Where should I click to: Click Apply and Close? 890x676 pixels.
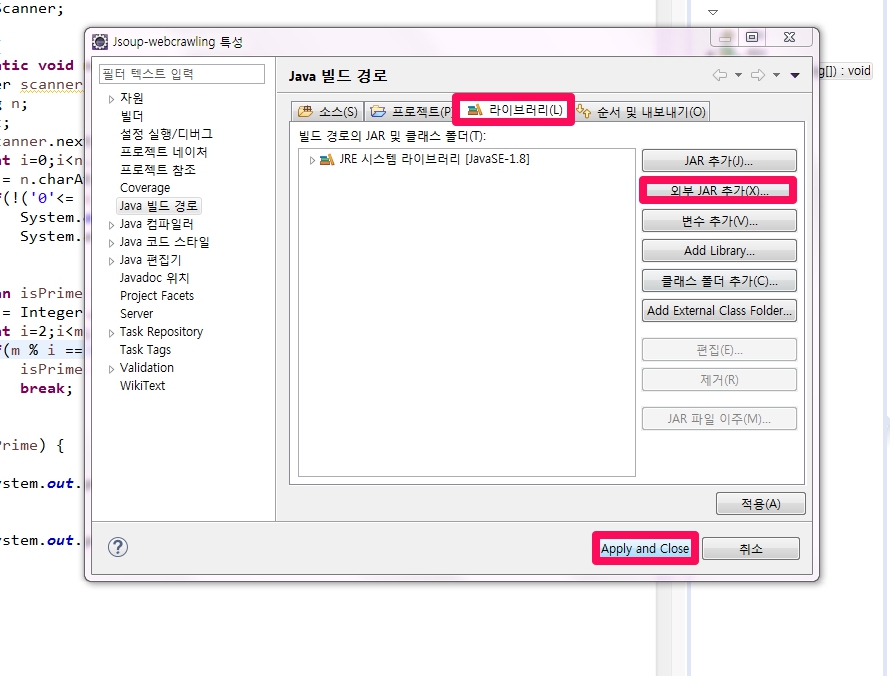point(645,548)
